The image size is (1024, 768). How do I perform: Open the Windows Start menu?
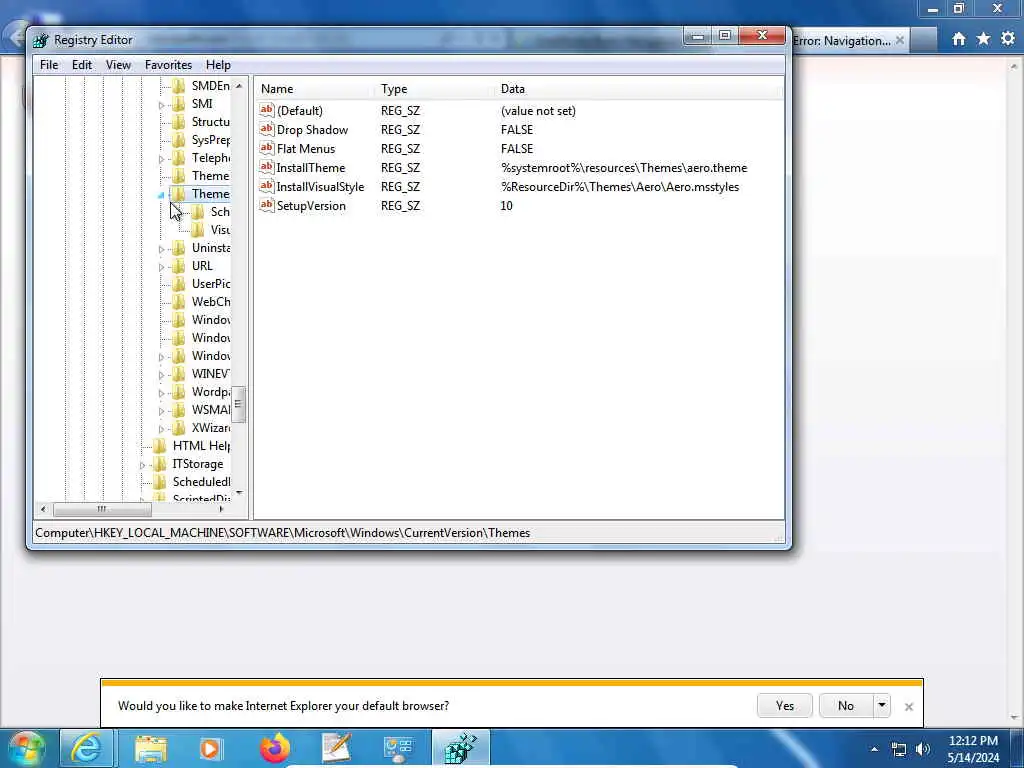pos(26,748)
